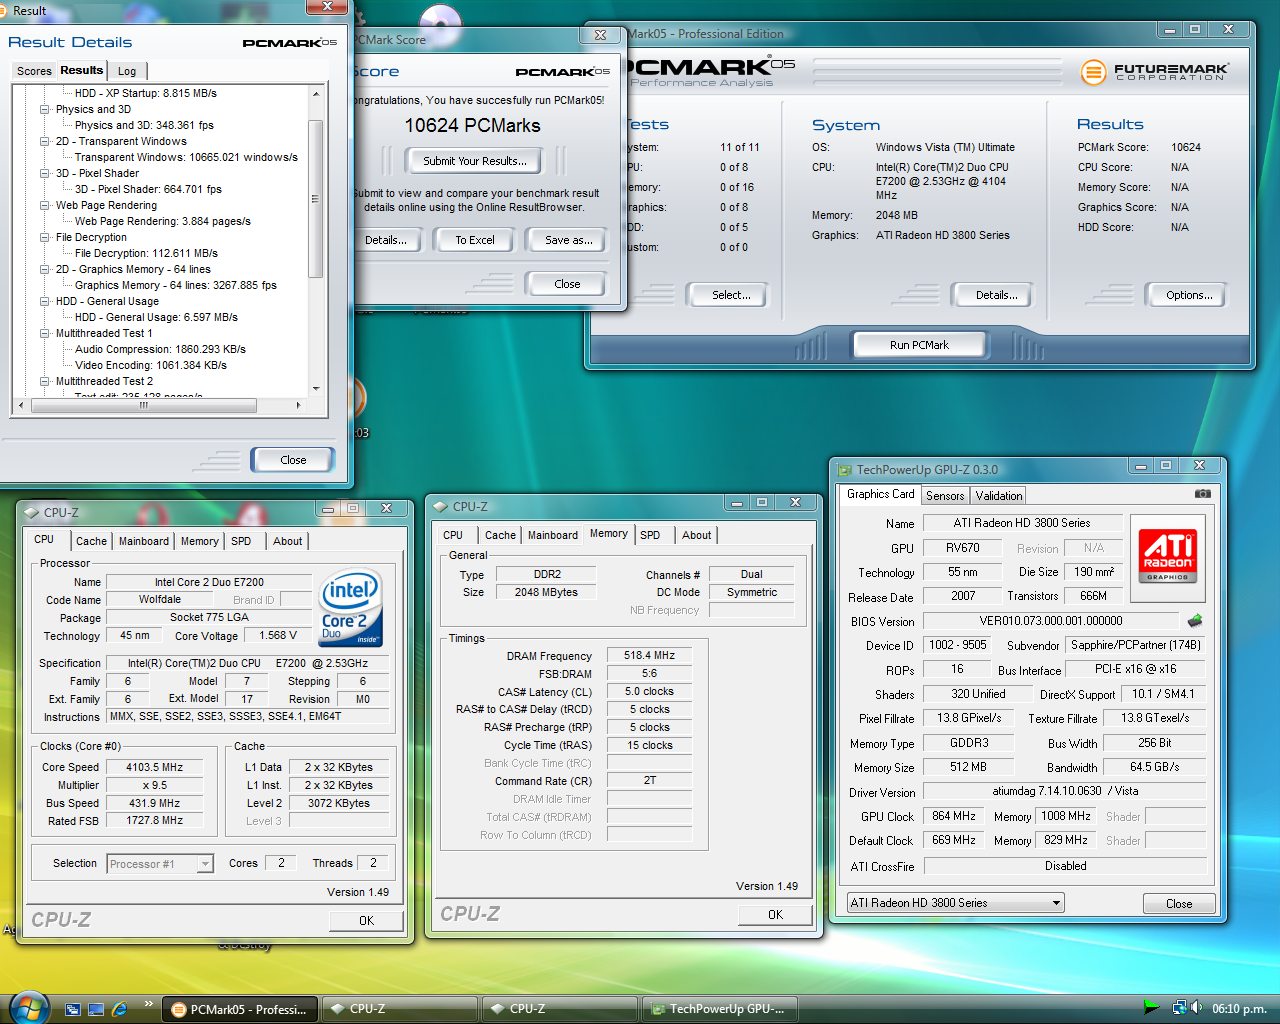Image resolution: width=1280 pixels, height=1024 pixels.
Task: Click the Intel Core 2 Duo logo
Action: coord(351,607)
